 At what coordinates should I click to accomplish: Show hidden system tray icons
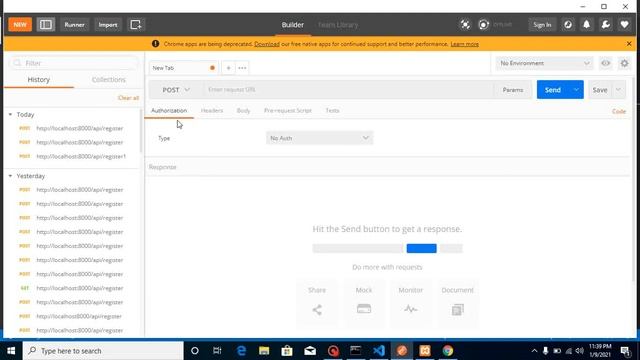click(534, 351)
